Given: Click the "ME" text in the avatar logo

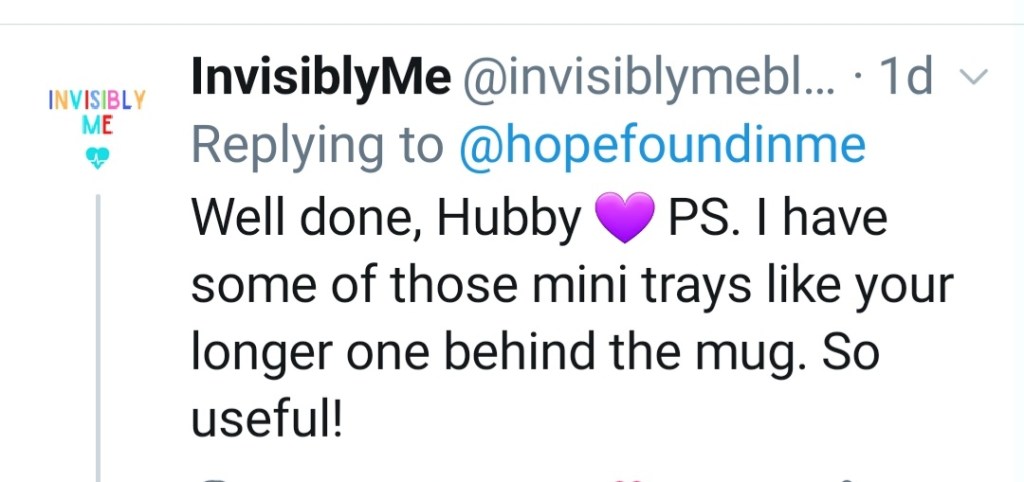Looking at the screenshot, I should pos(97,127).
